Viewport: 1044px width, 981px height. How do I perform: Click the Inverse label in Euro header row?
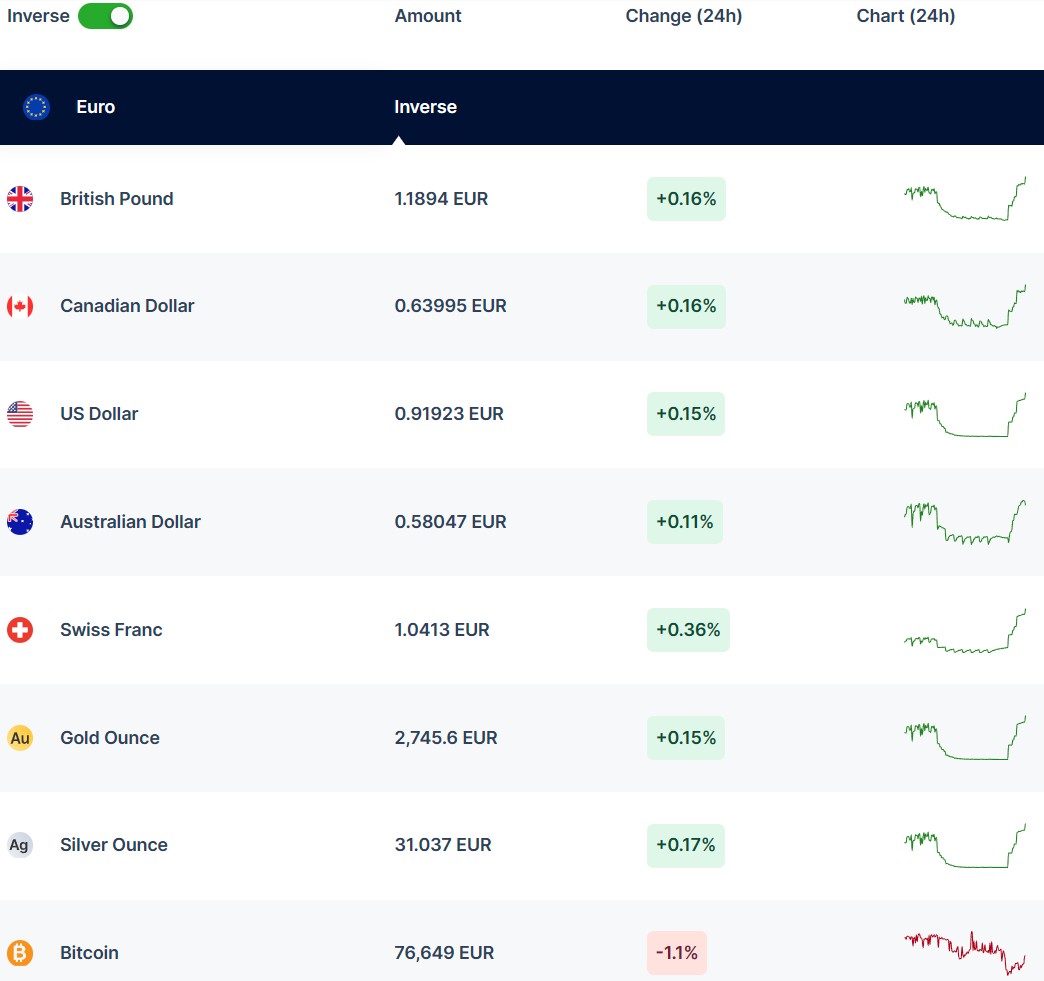pyautogui.click(x=425, y=107)
